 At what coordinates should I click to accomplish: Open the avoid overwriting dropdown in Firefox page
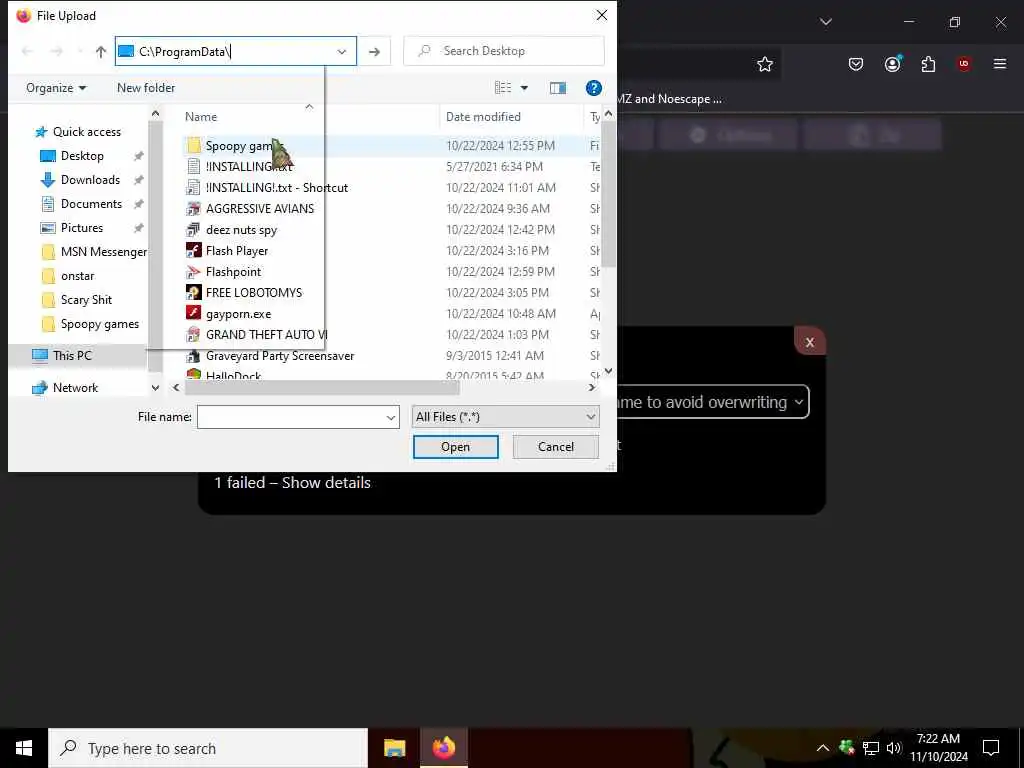pyautogui.click(x=712, y=402)
